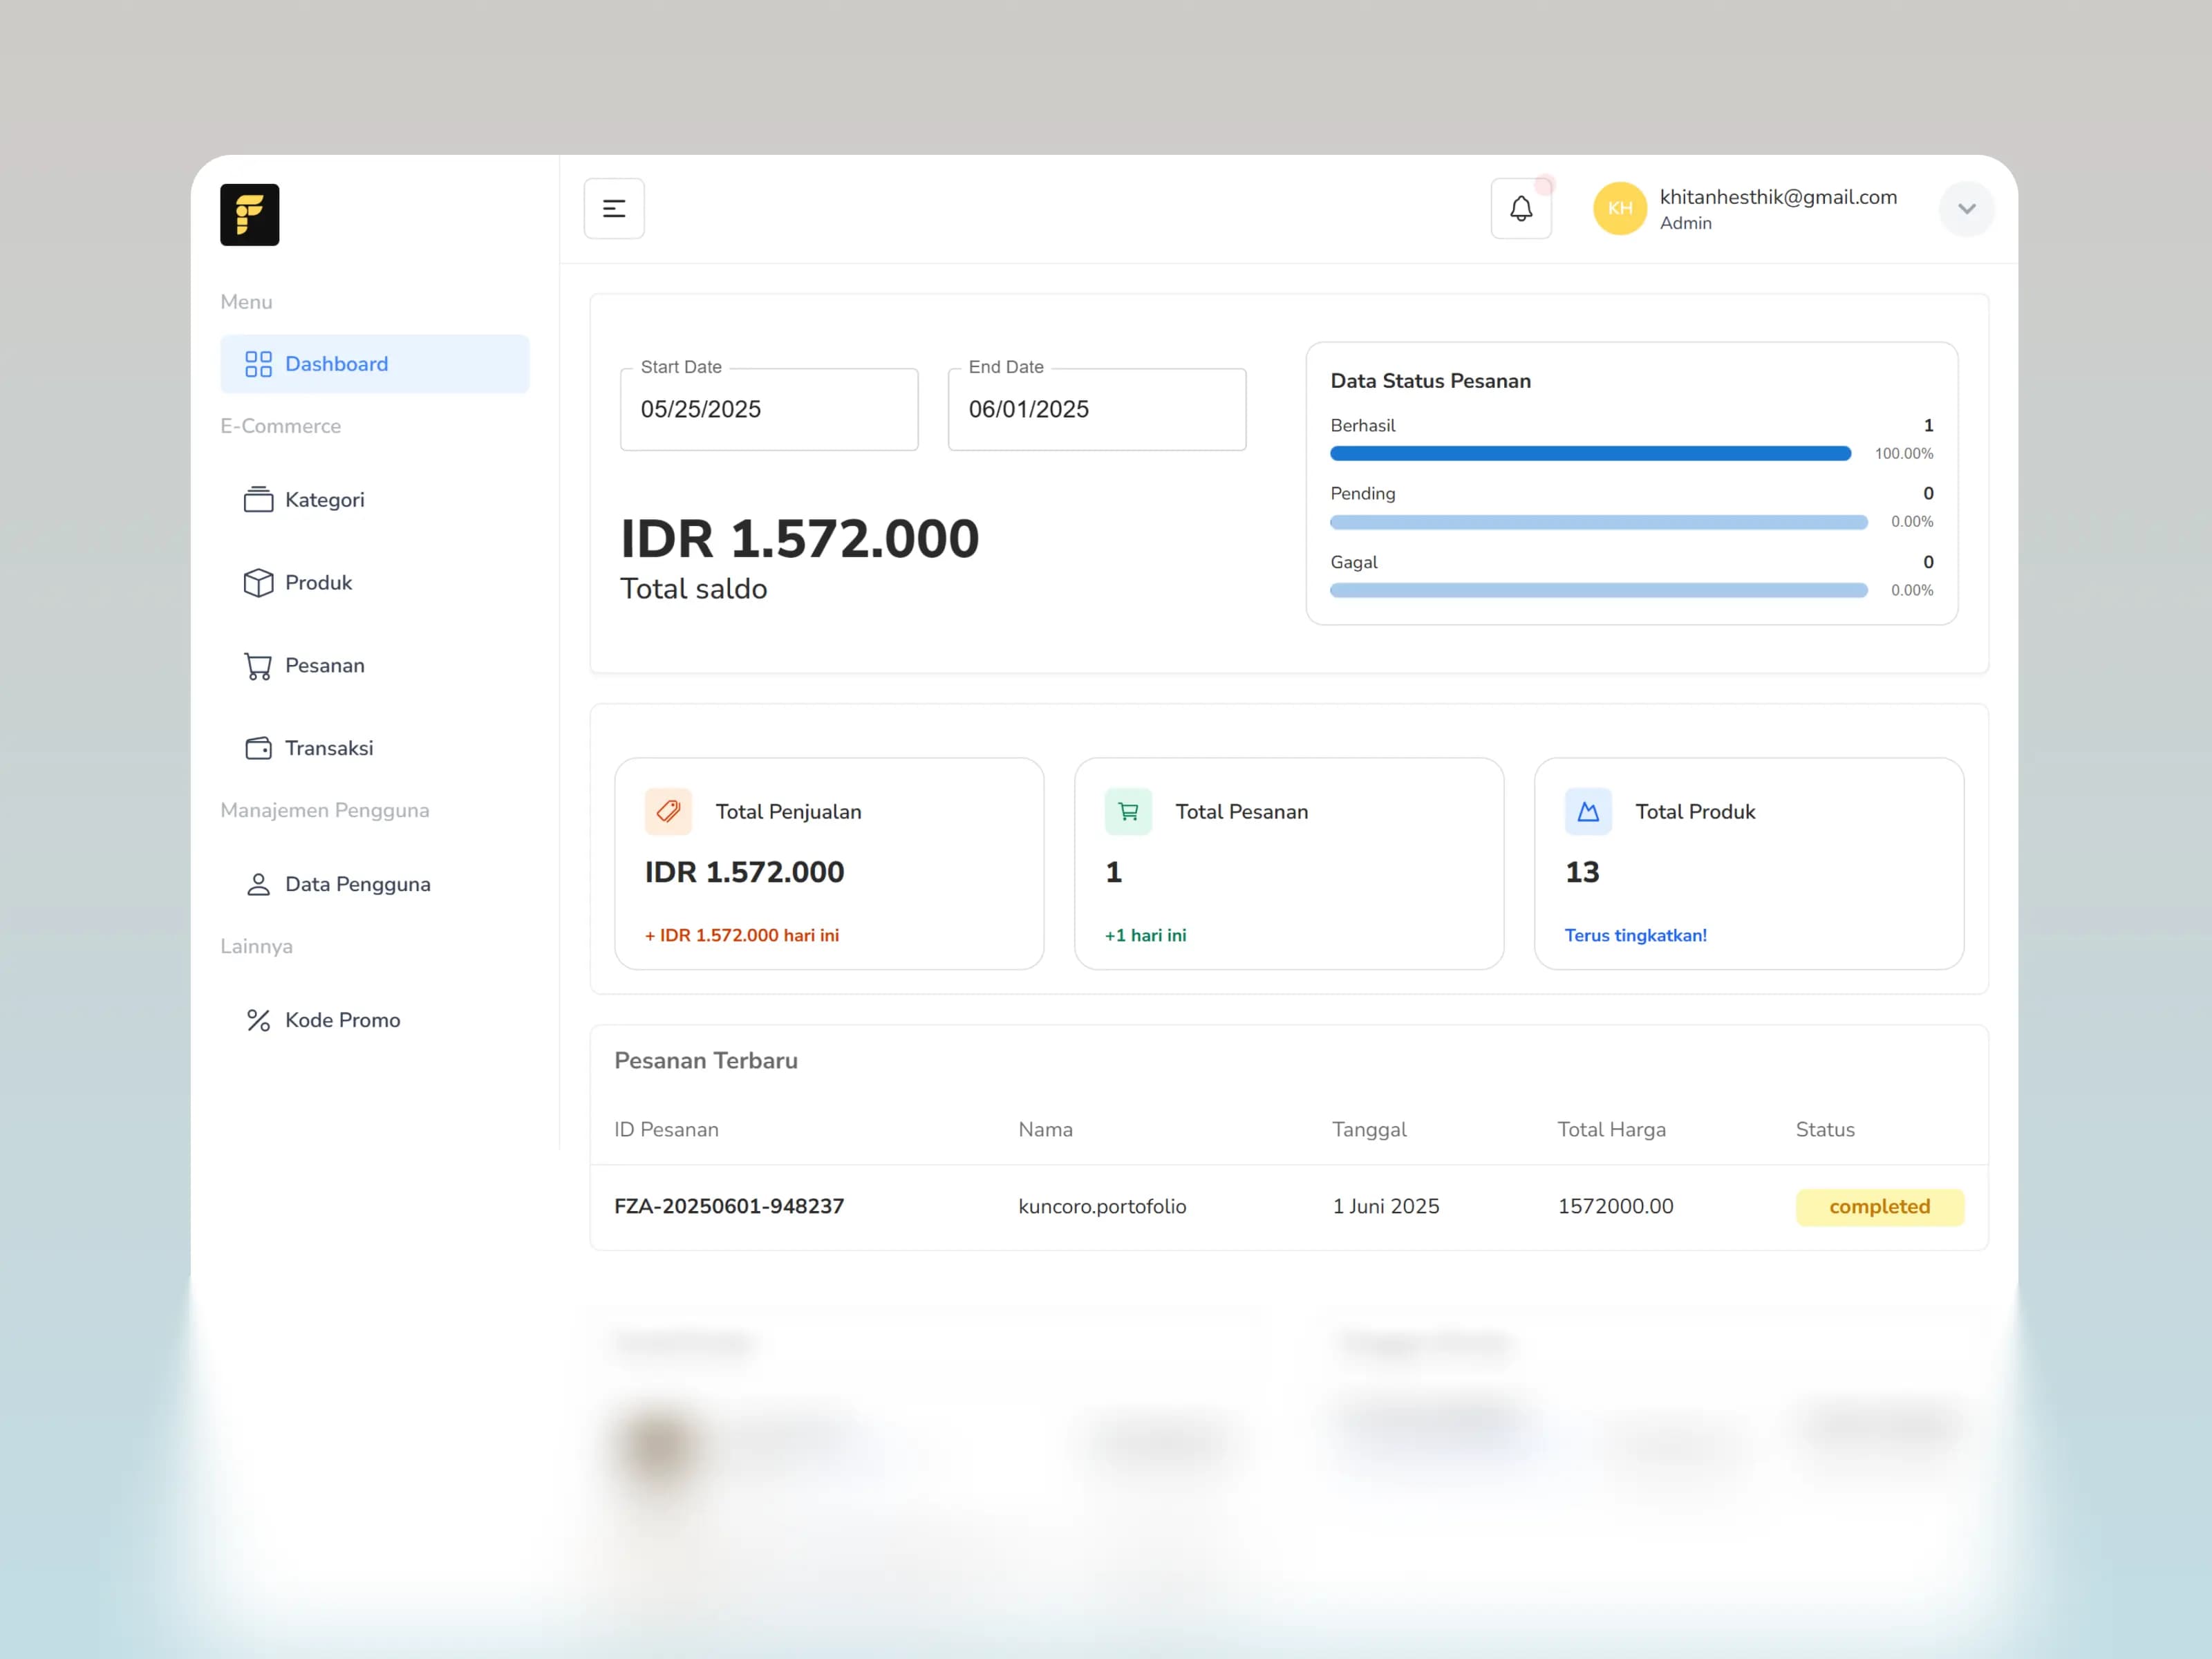
Task: Click the blue icon on Total Produk
Action: [x=1588, y=811]
